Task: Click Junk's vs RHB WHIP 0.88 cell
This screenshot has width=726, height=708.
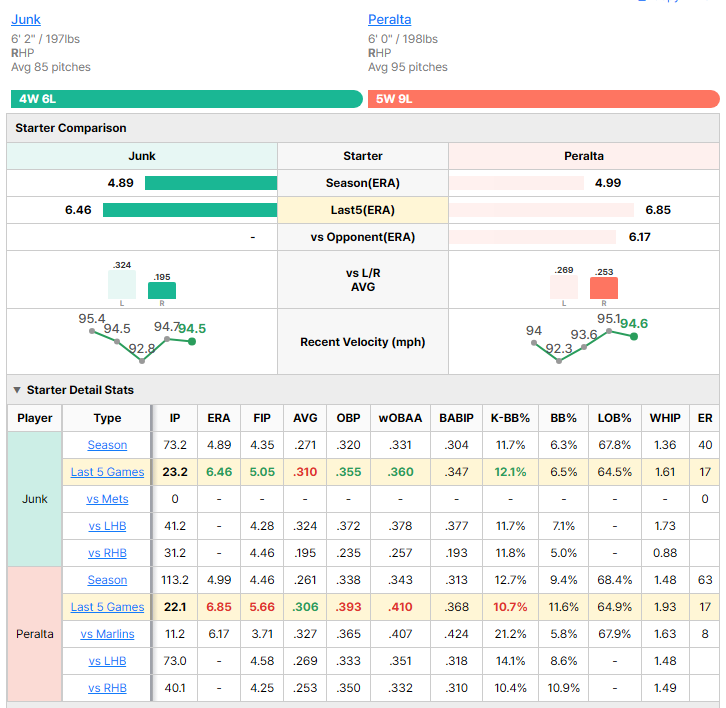Action: 665,553
